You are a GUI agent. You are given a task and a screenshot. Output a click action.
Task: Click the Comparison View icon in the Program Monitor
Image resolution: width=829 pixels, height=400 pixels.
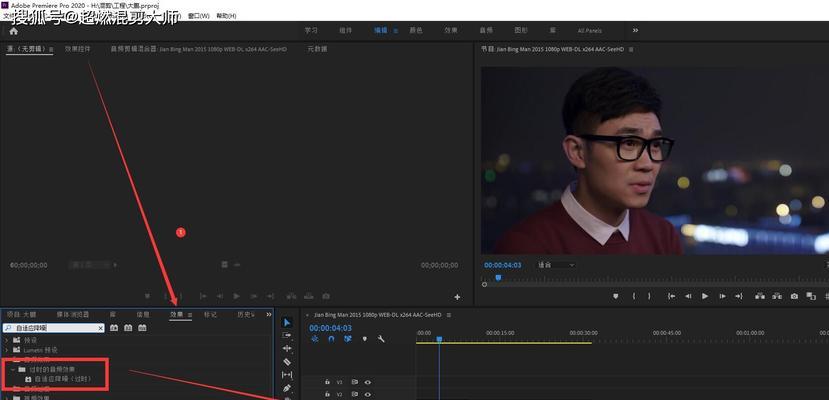pos(811,296)
